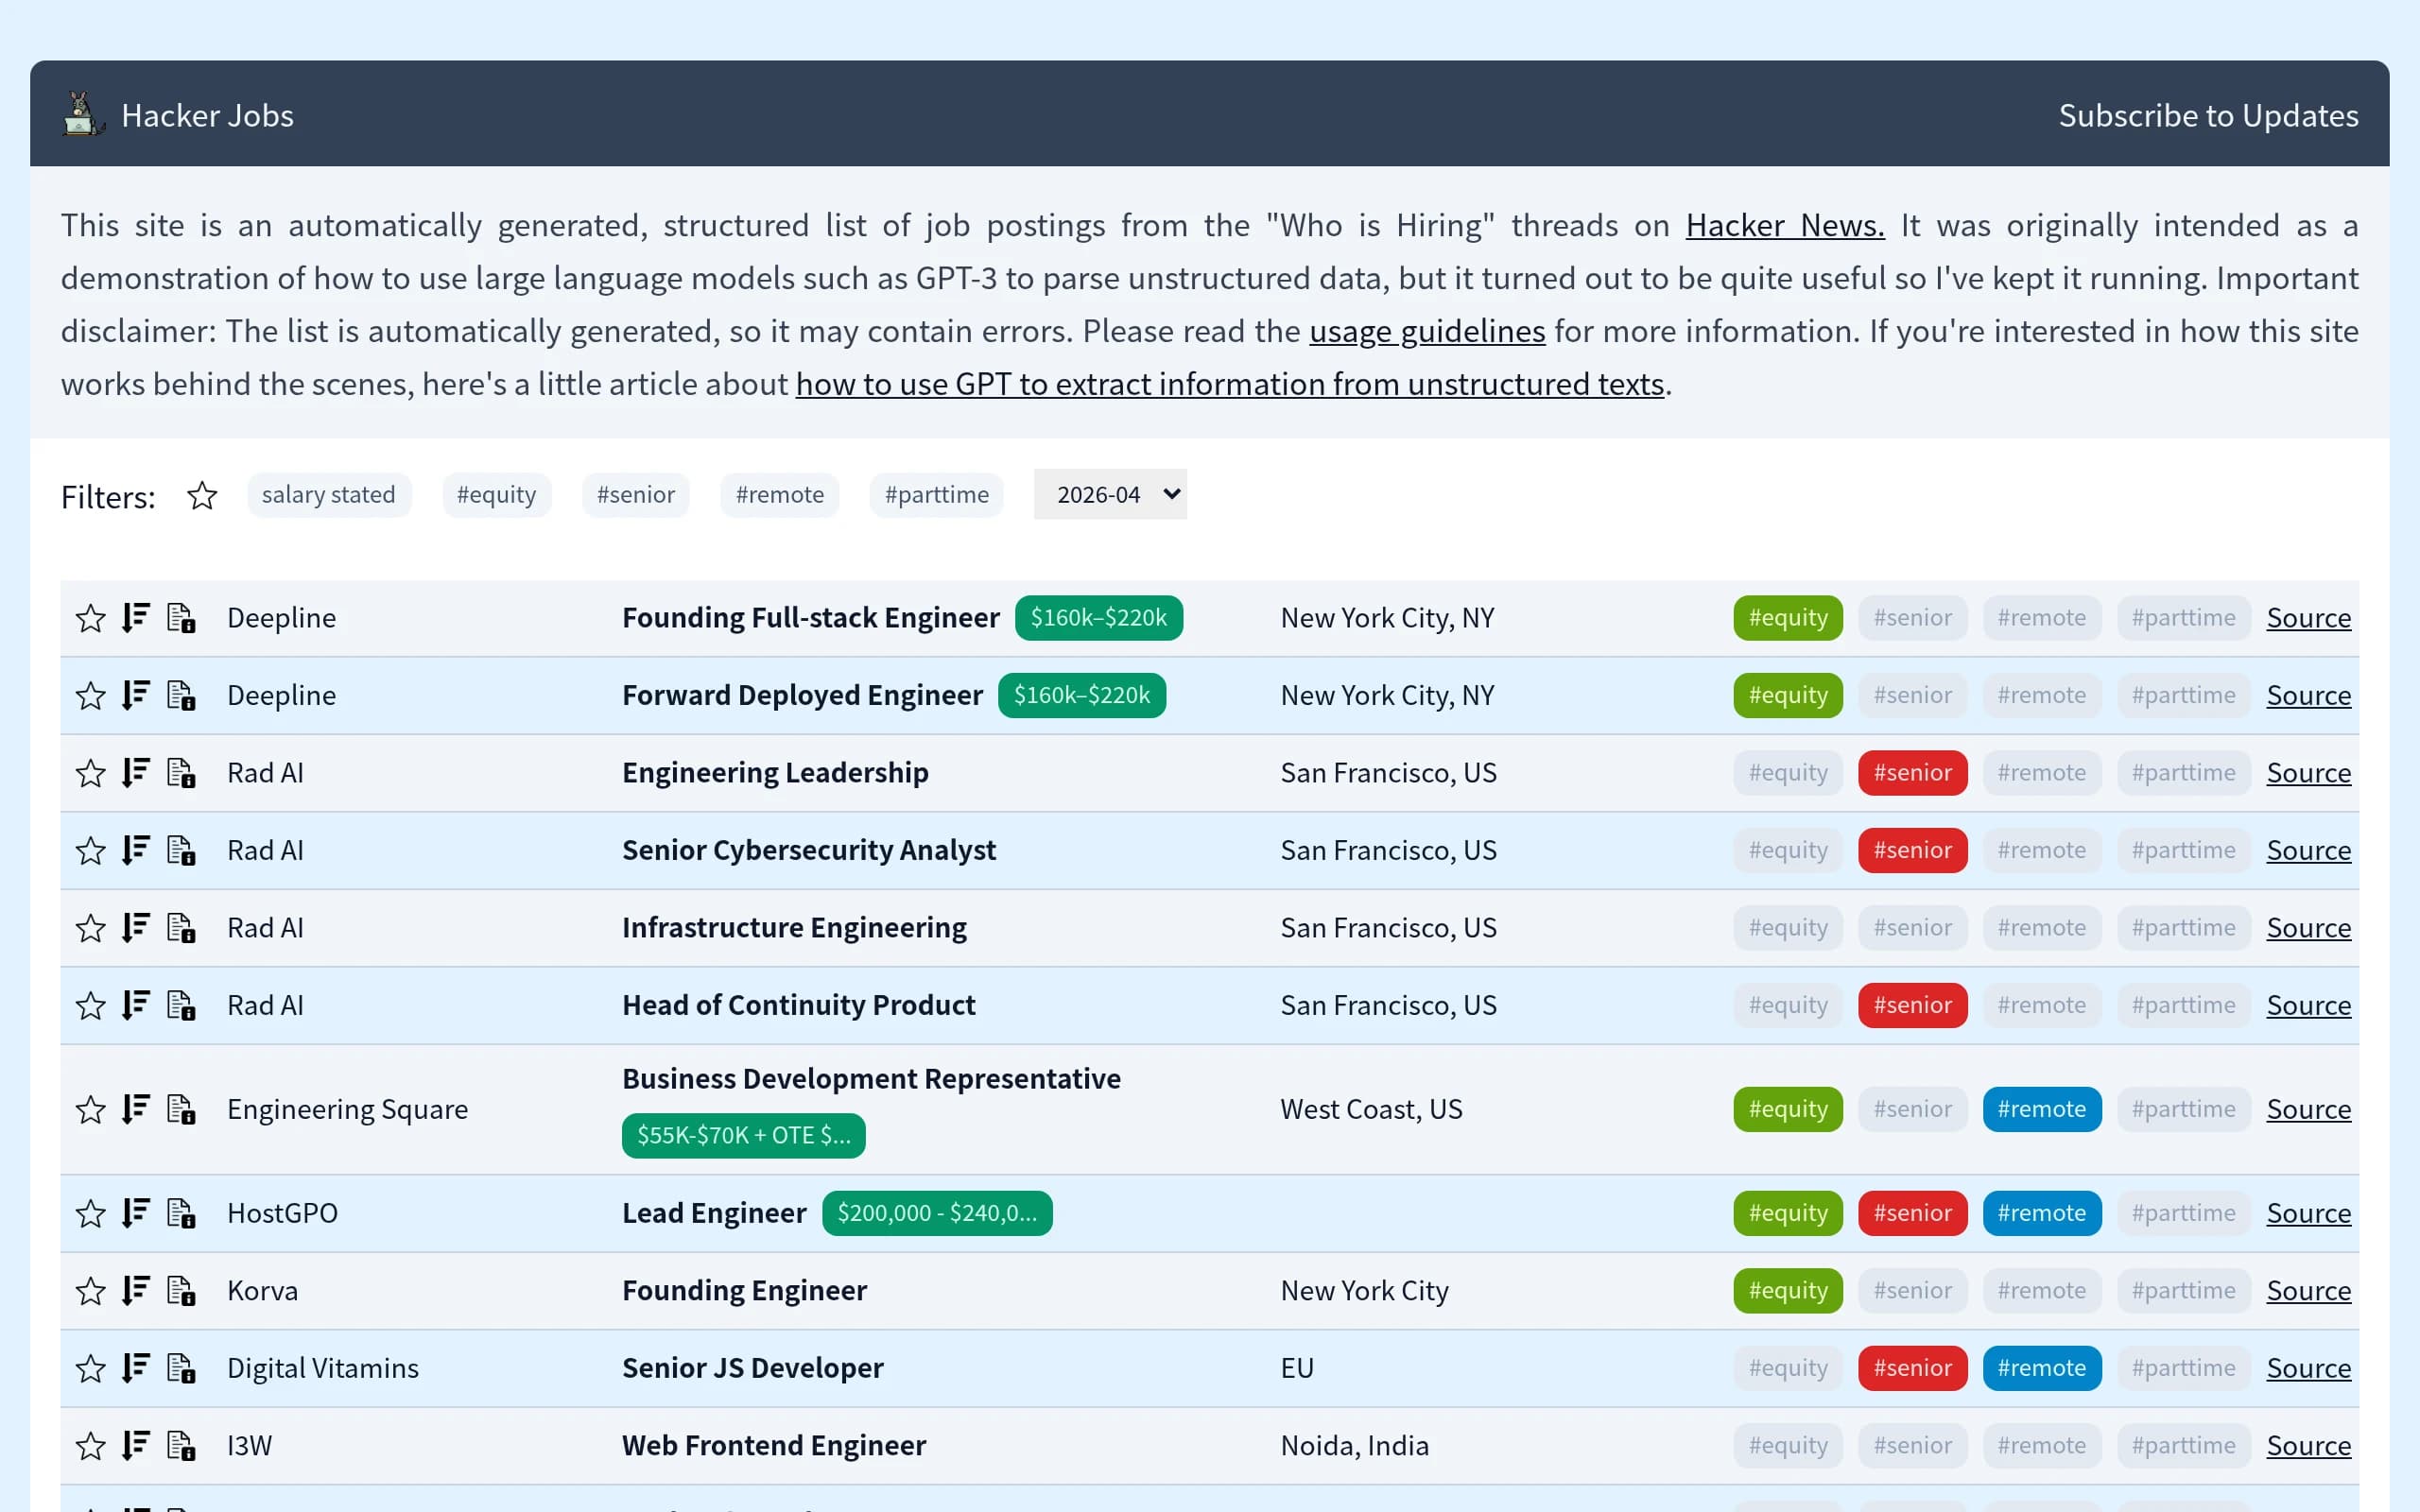Open document icon for Business Development Representative
The width and height of the screenshot is (2420, 1512).
181,1109
